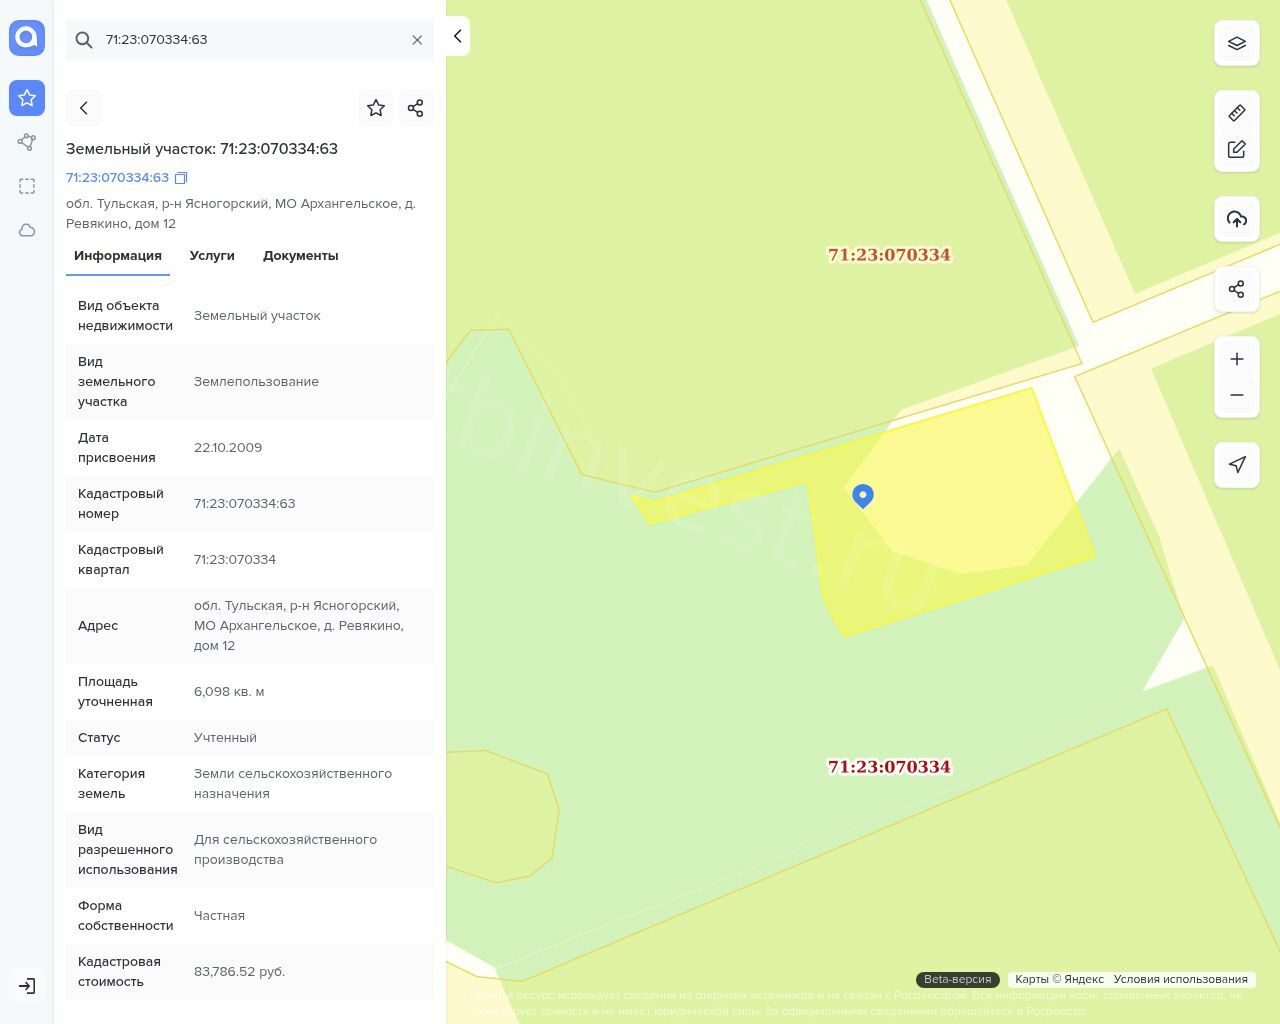The width and height of the screenshot is (1280, 1024).
Task: Open the map layers panel
Action: pos(1236,43)
